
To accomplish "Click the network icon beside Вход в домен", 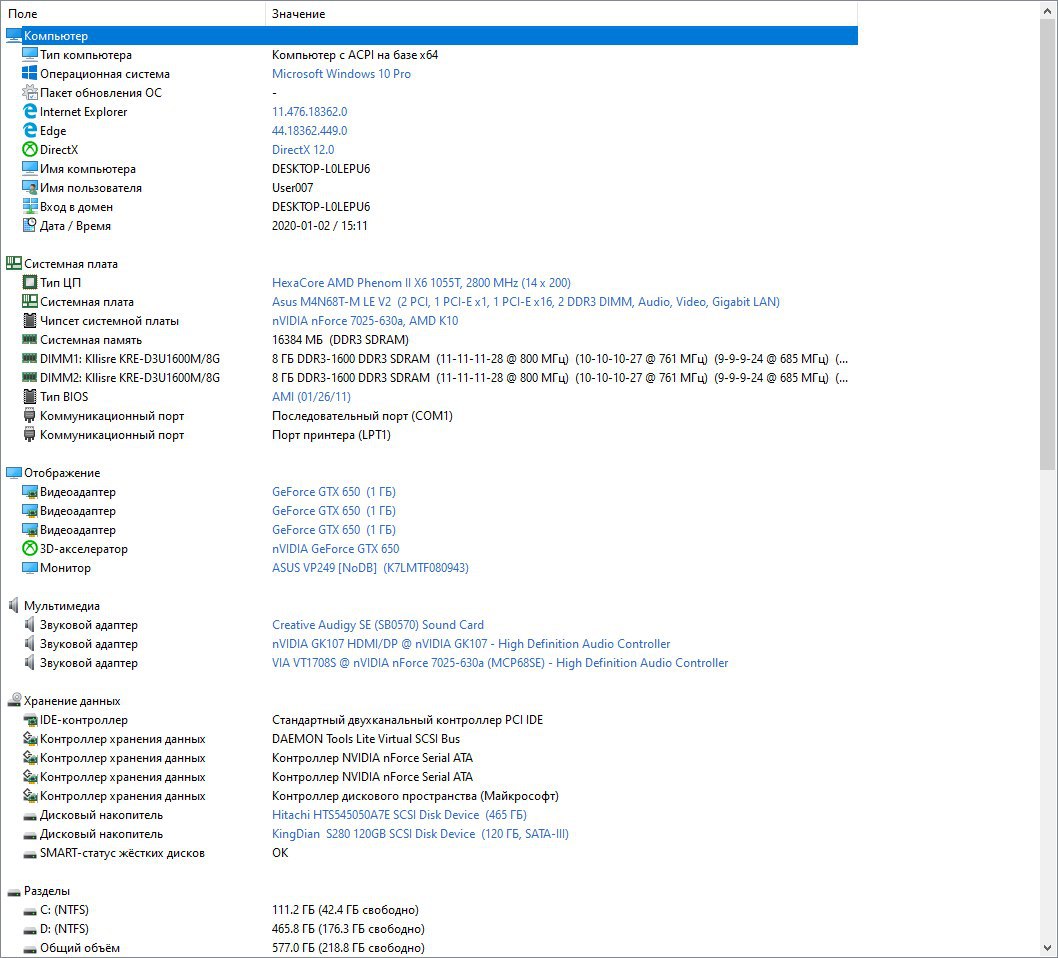I will [x=29, y=206].
